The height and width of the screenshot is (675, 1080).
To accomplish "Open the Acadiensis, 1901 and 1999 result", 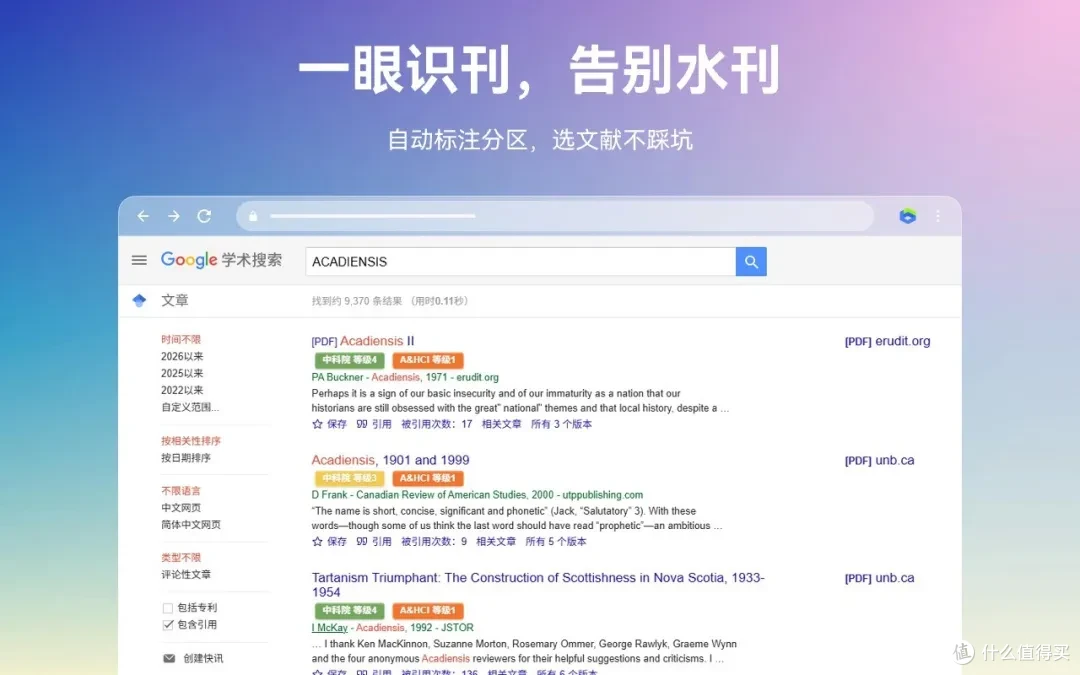I will (x=390, y=460).
